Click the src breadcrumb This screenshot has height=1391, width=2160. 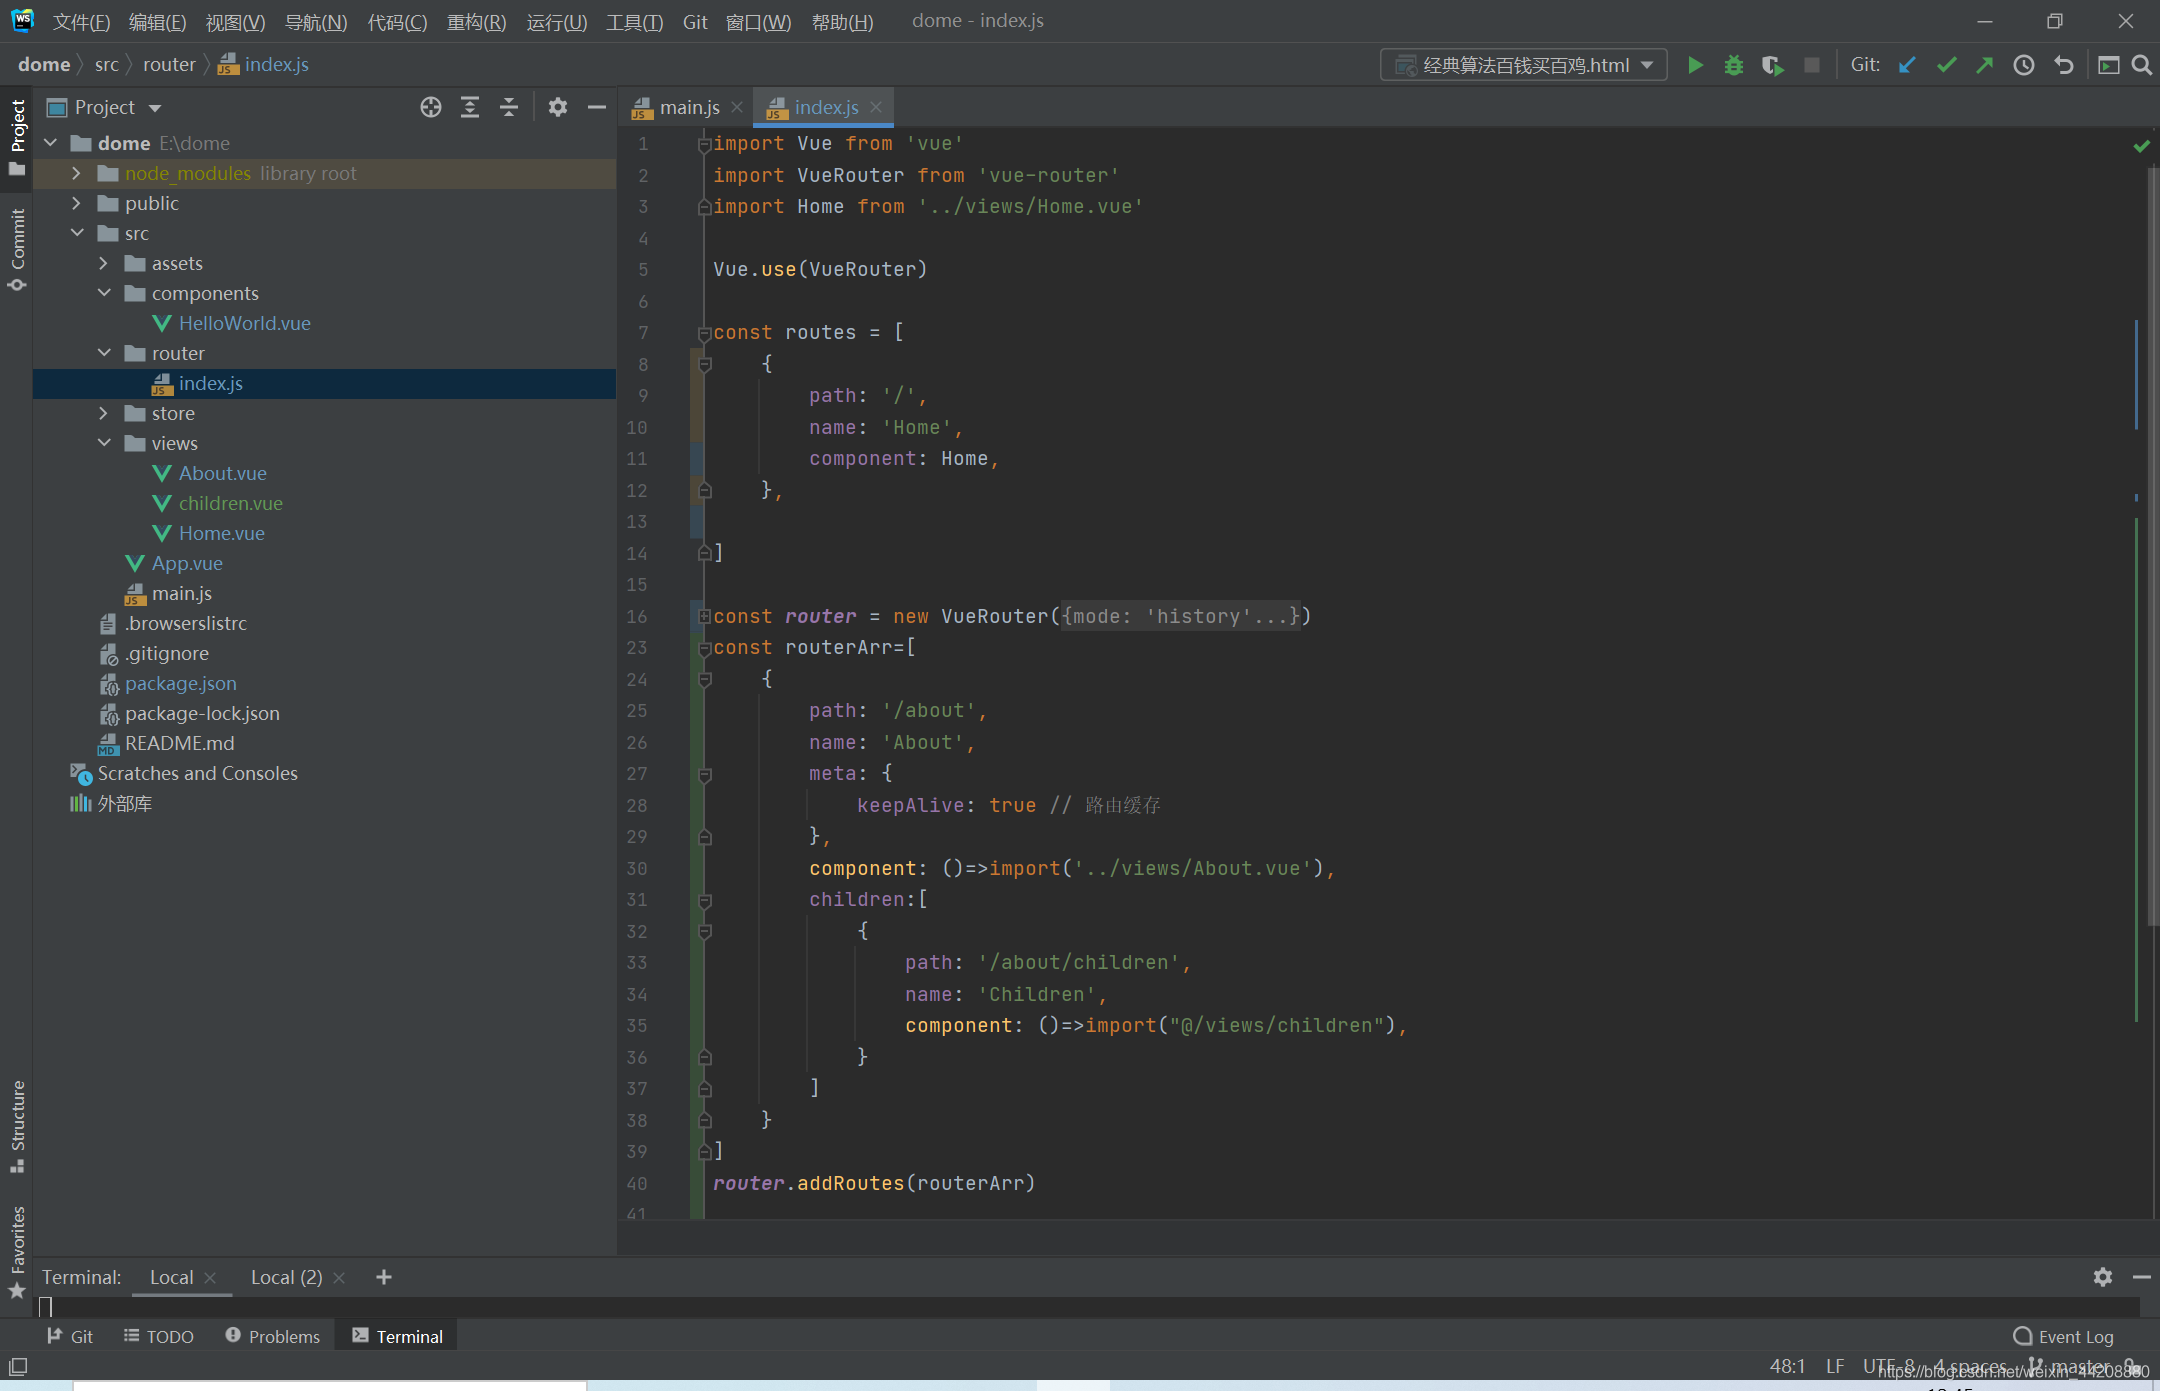[106, 65]
